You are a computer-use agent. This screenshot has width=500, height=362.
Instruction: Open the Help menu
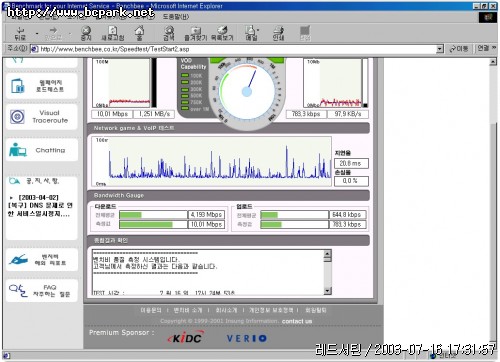pos(176,16)
